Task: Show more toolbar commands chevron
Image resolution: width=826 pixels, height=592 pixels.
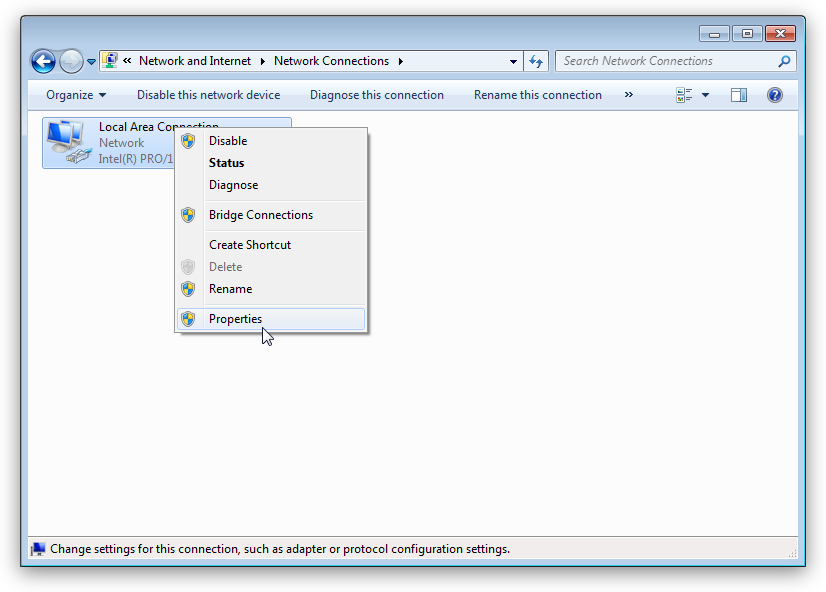Action: 628,95
